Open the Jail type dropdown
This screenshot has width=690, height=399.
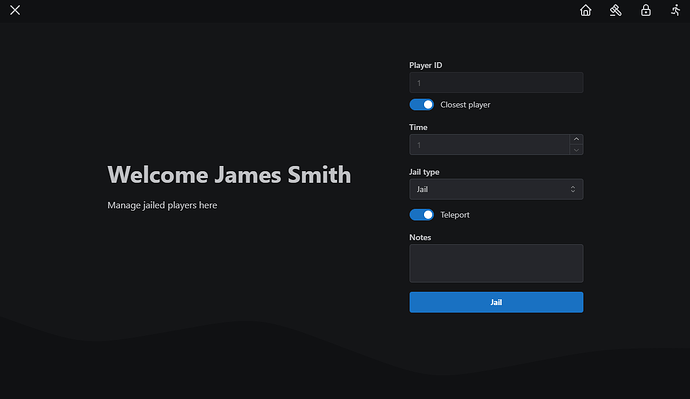point(496,189)
